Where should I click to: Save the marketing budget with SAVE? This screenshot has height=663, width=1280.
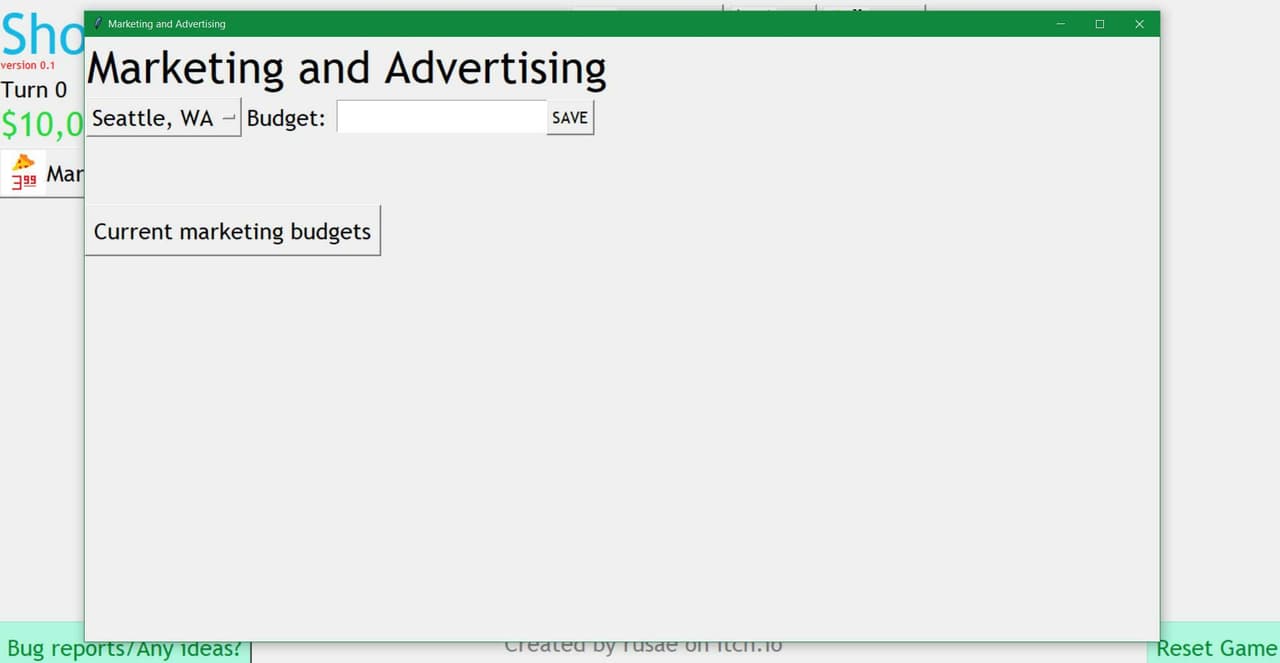coord(570,117)
